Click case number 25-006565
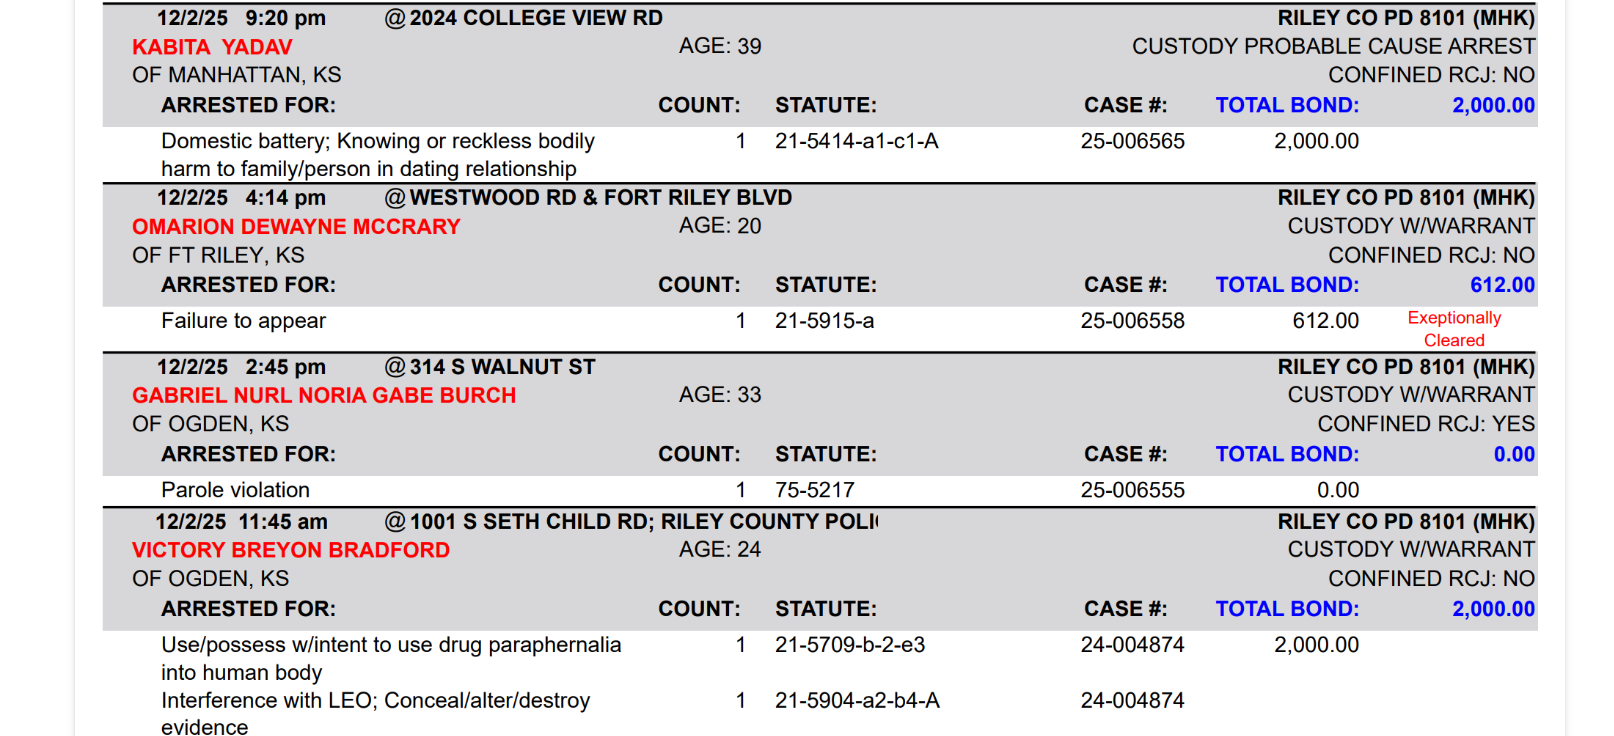Image resolution: width=1614 pixels, height=736 pixels. [x=1132, y=142]
